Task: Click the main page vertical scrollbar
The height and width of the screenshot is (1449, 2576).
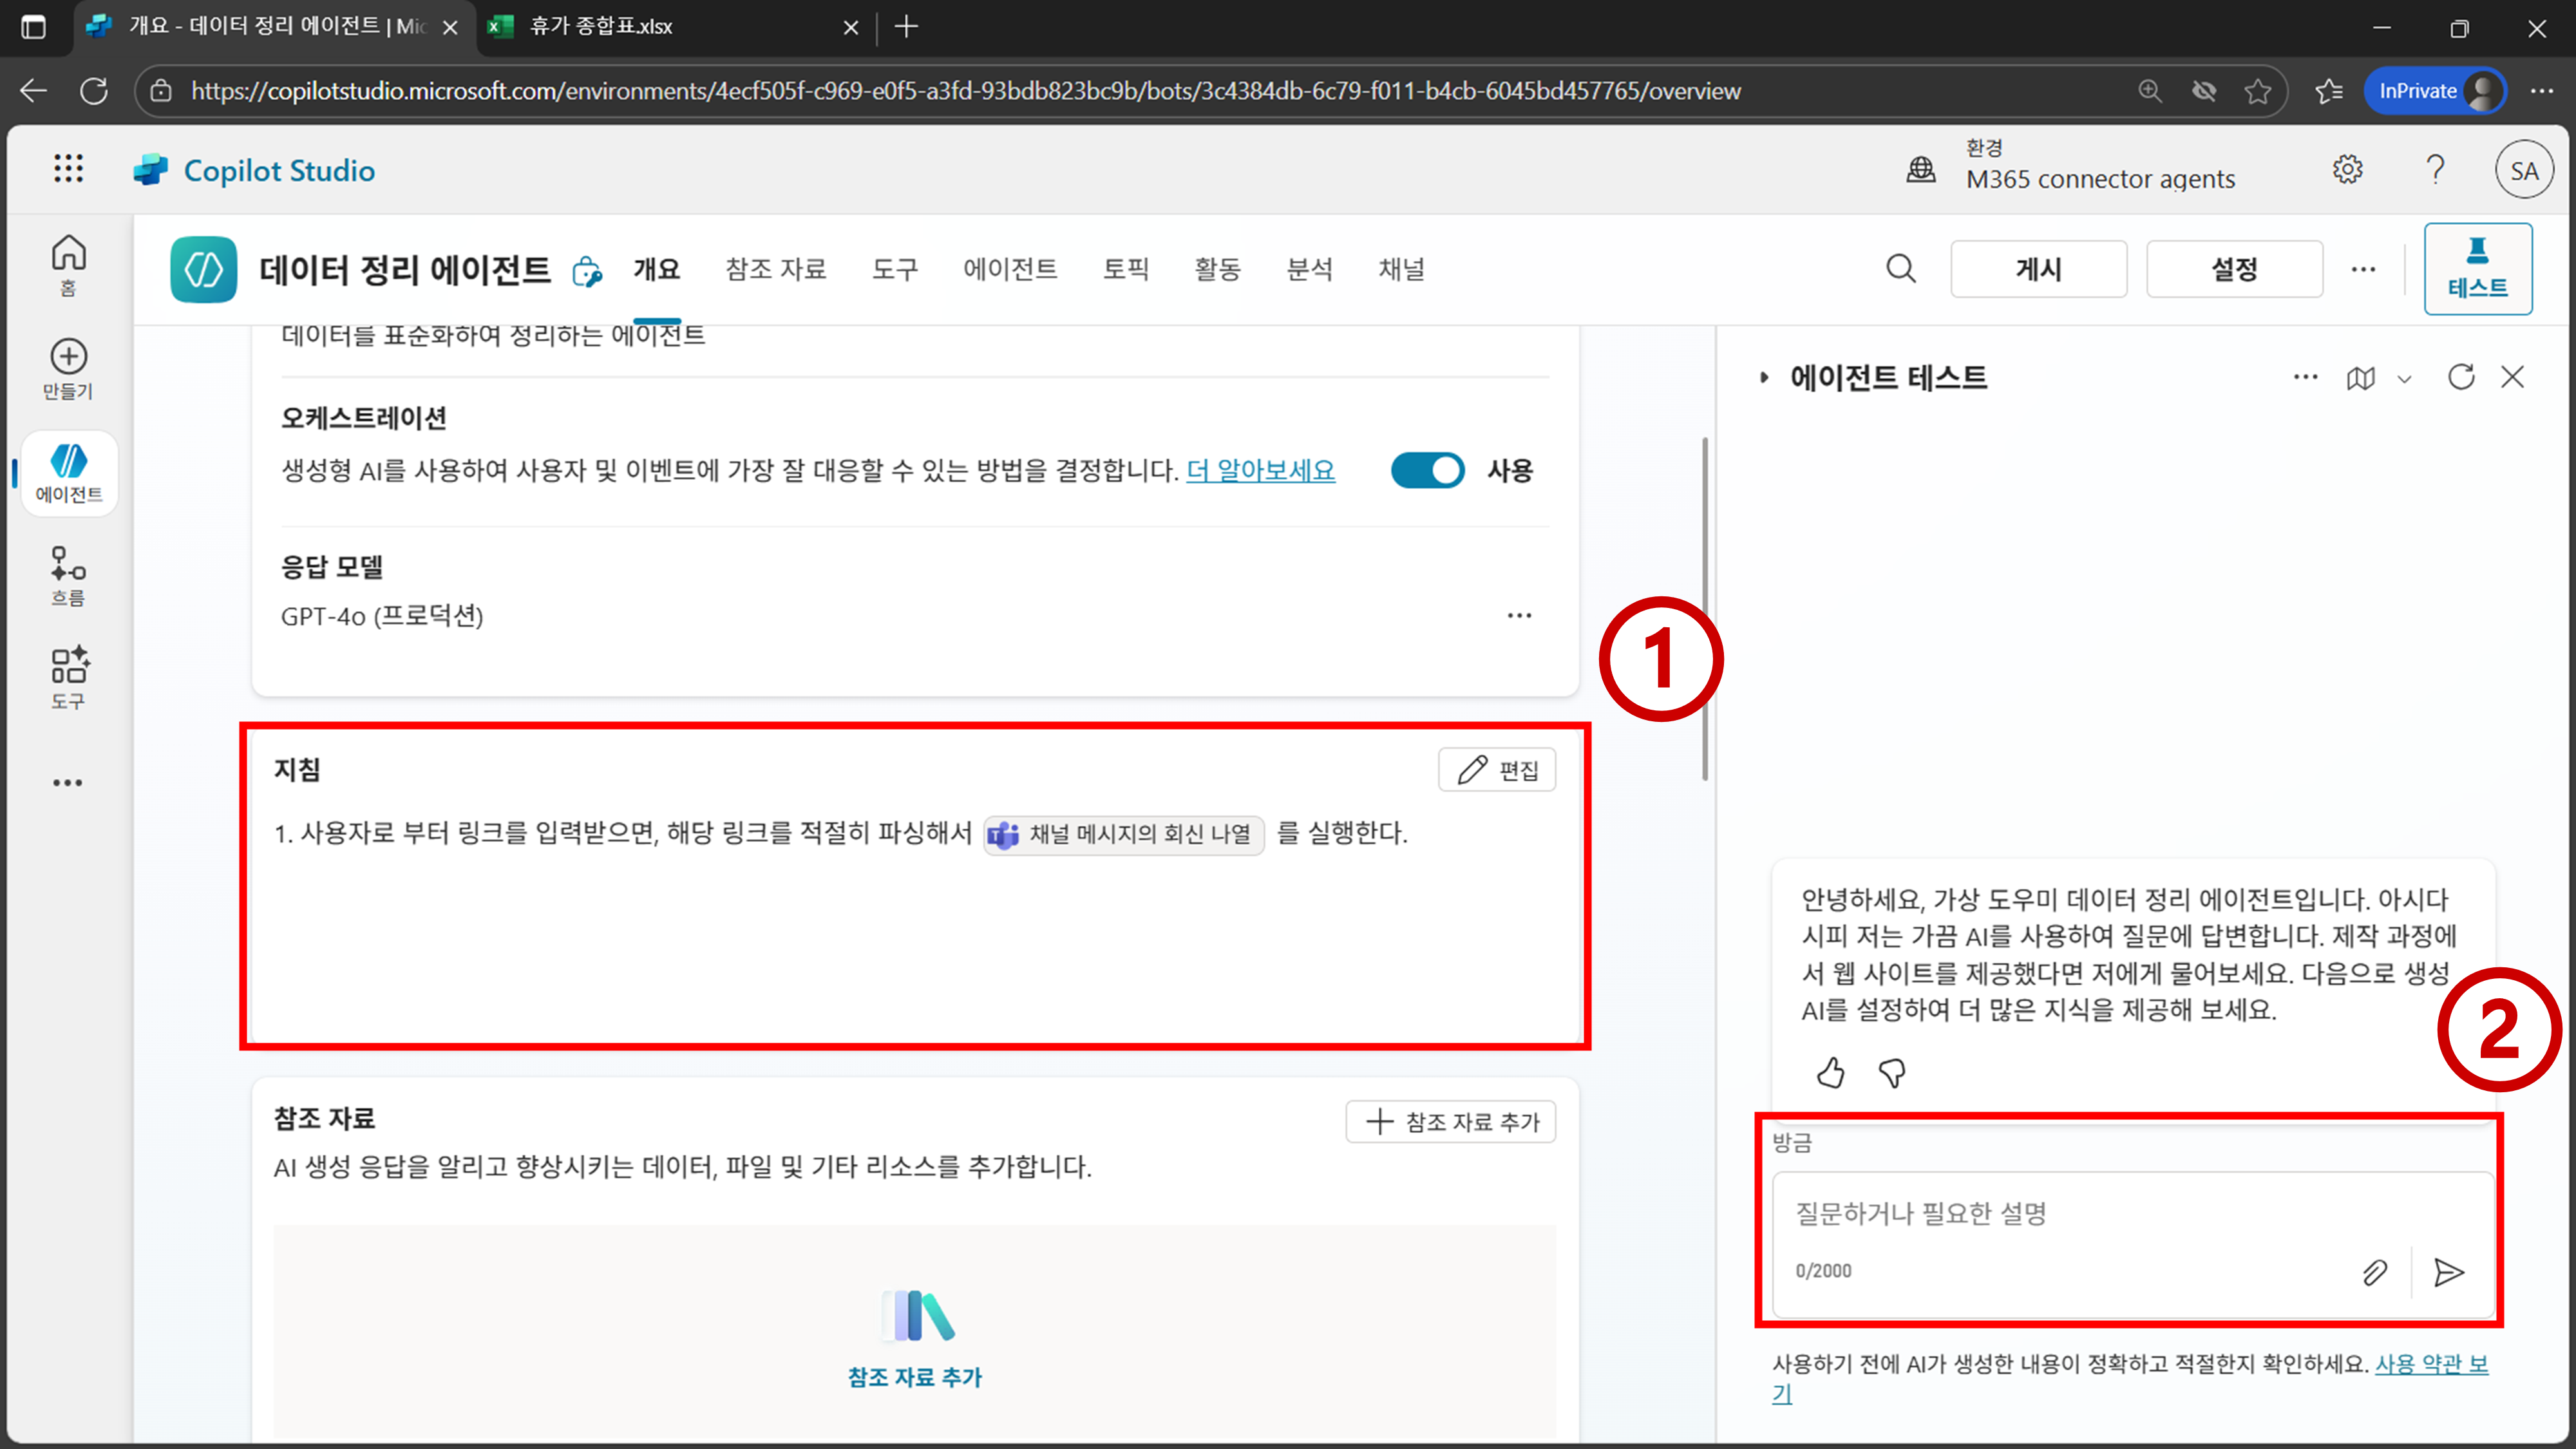Action: (x=1704, y=610)
